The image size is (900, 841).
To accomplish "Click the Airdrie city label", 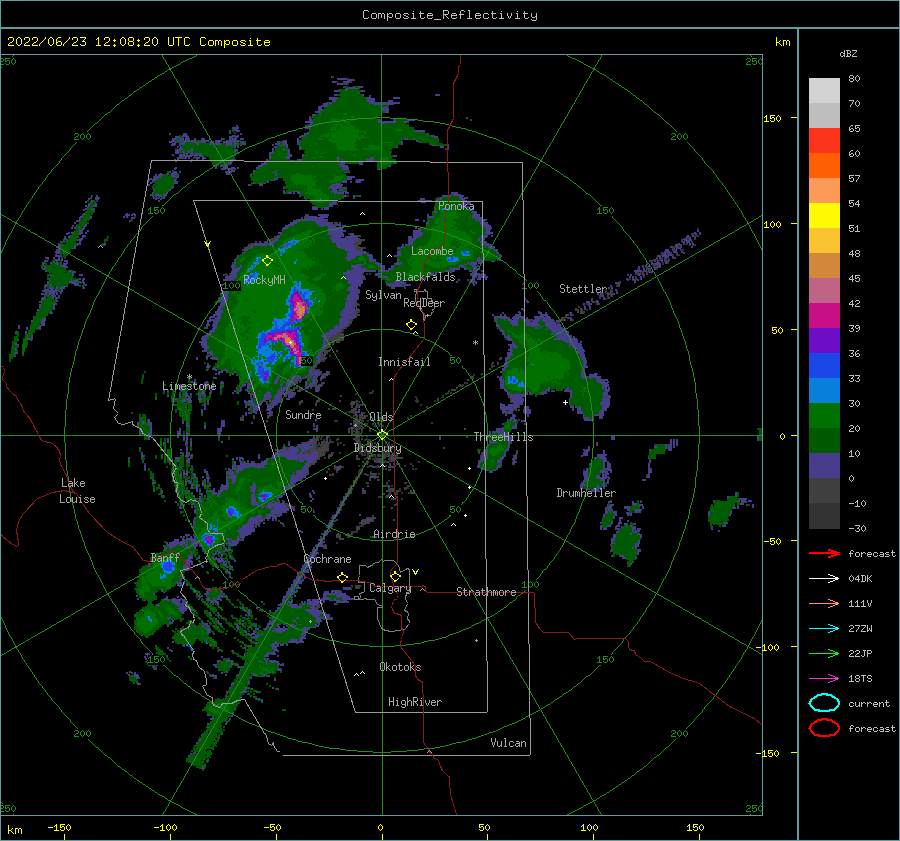I will [x=394, y=534].
